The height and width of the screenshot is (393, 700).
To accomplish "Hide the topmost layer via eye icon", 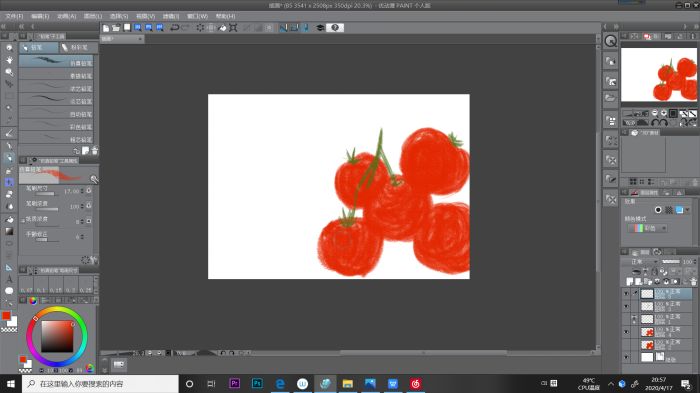I will click(626, 293).
